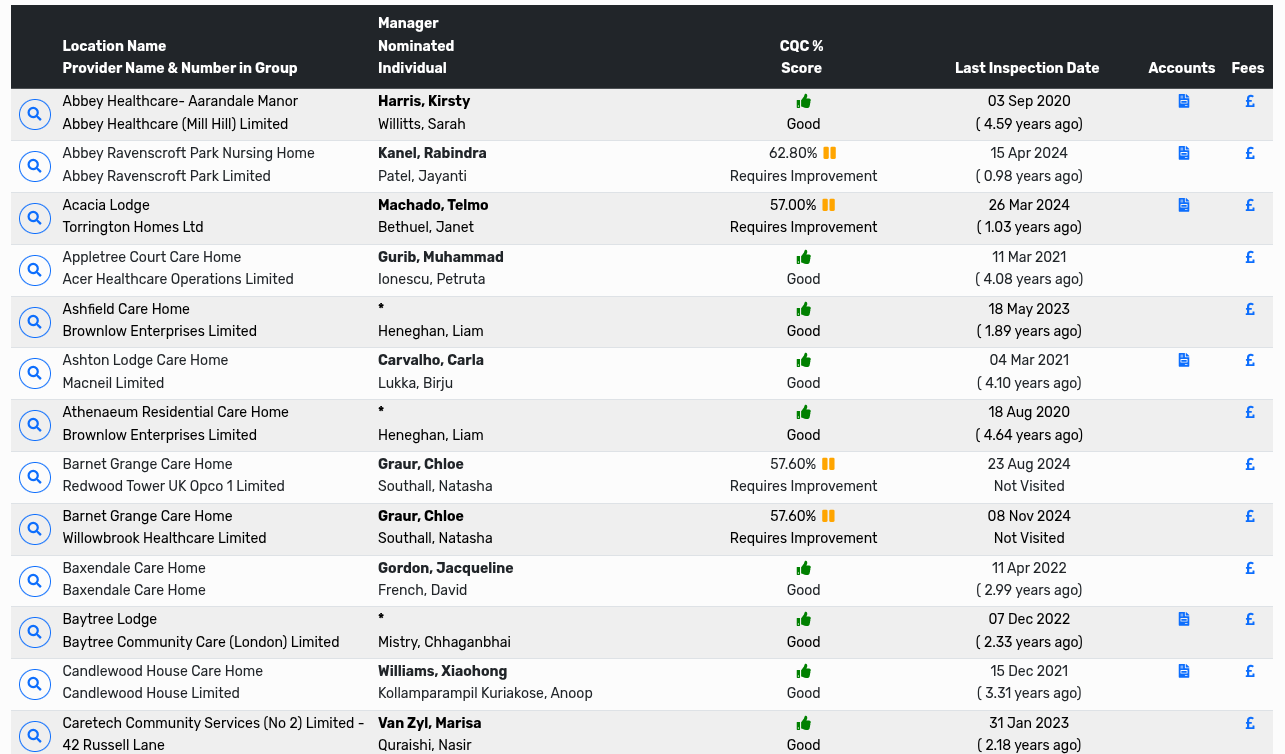Click magnifier icon for Ashfield Care Home

point(35,322)
